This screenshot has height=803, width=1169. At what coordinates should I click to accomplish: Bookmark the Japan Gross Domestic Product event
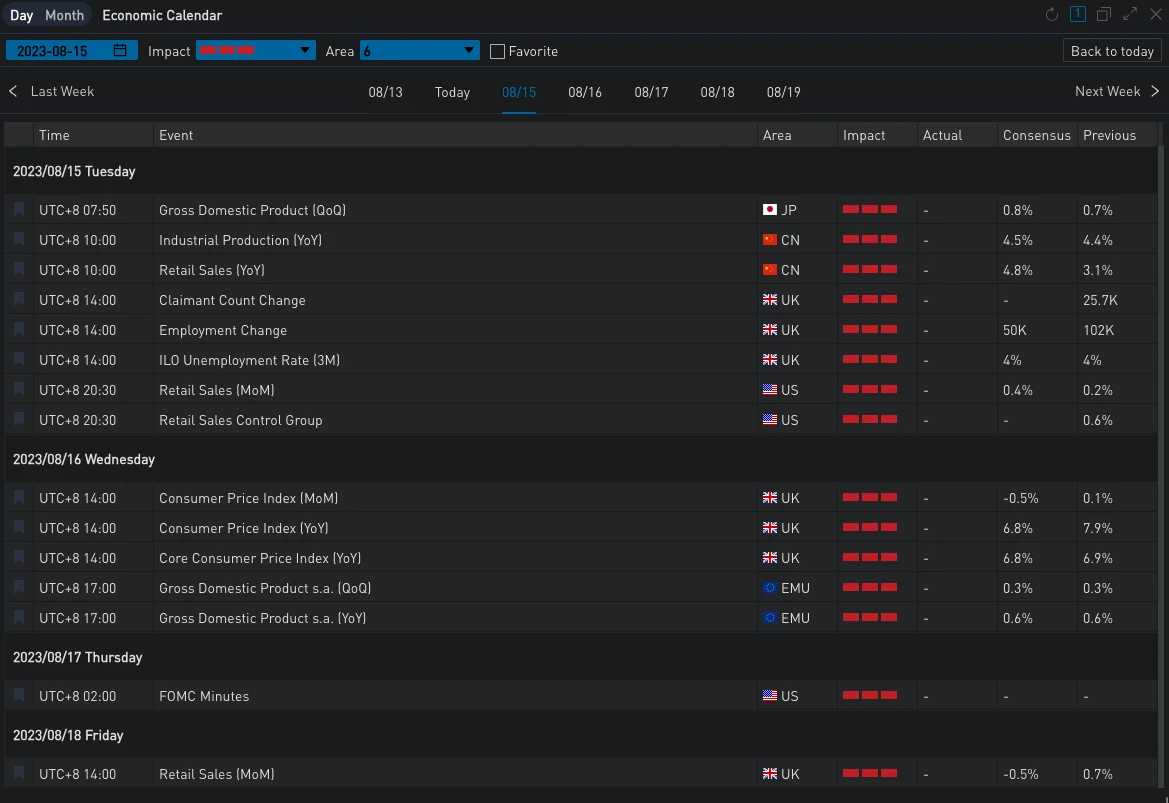pos(19,210)
